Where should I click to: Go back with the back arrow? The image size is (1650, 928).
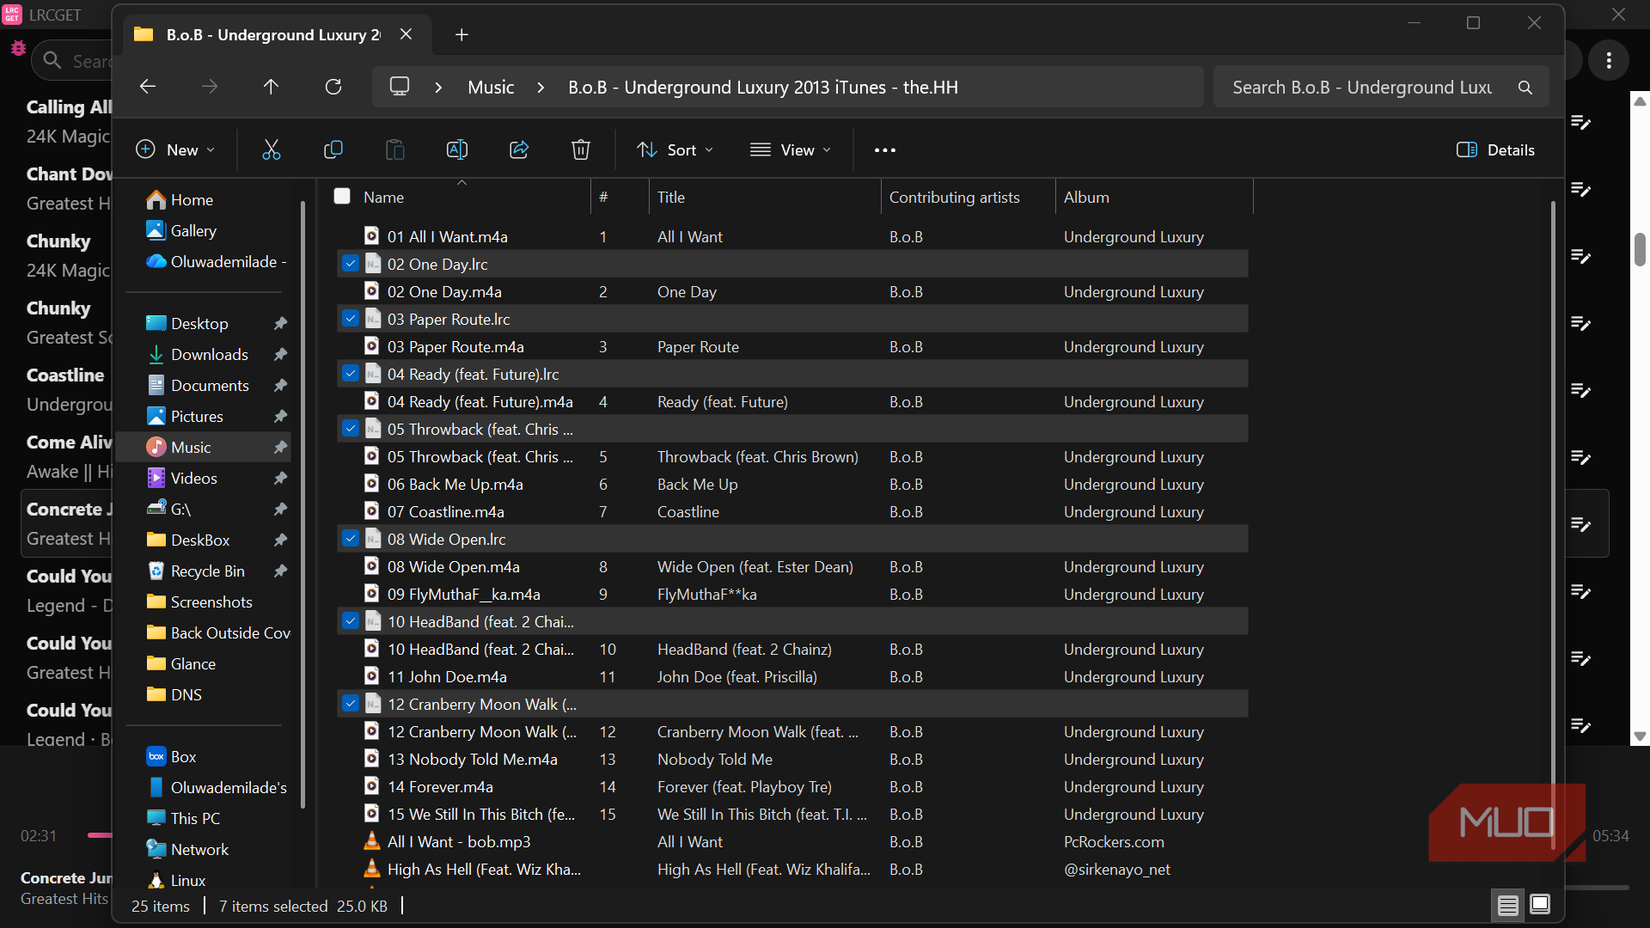148,87
